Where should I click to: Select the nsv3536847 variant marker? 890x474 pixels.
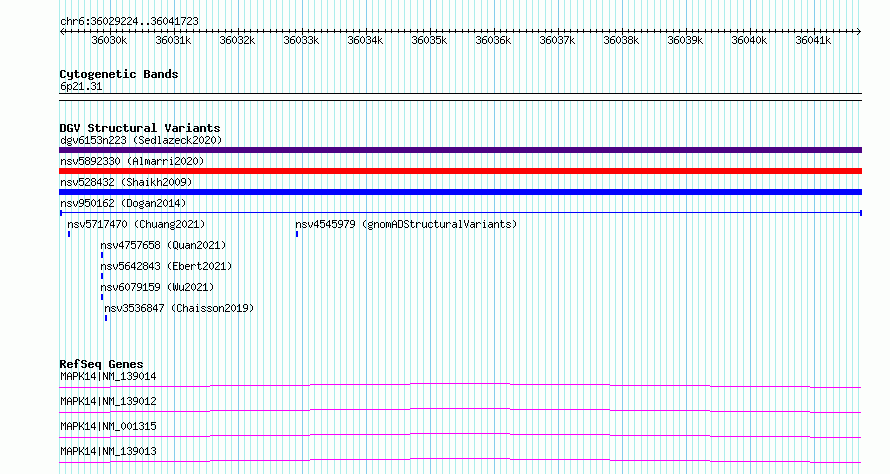pyautogui.click(x=106, y=318)
